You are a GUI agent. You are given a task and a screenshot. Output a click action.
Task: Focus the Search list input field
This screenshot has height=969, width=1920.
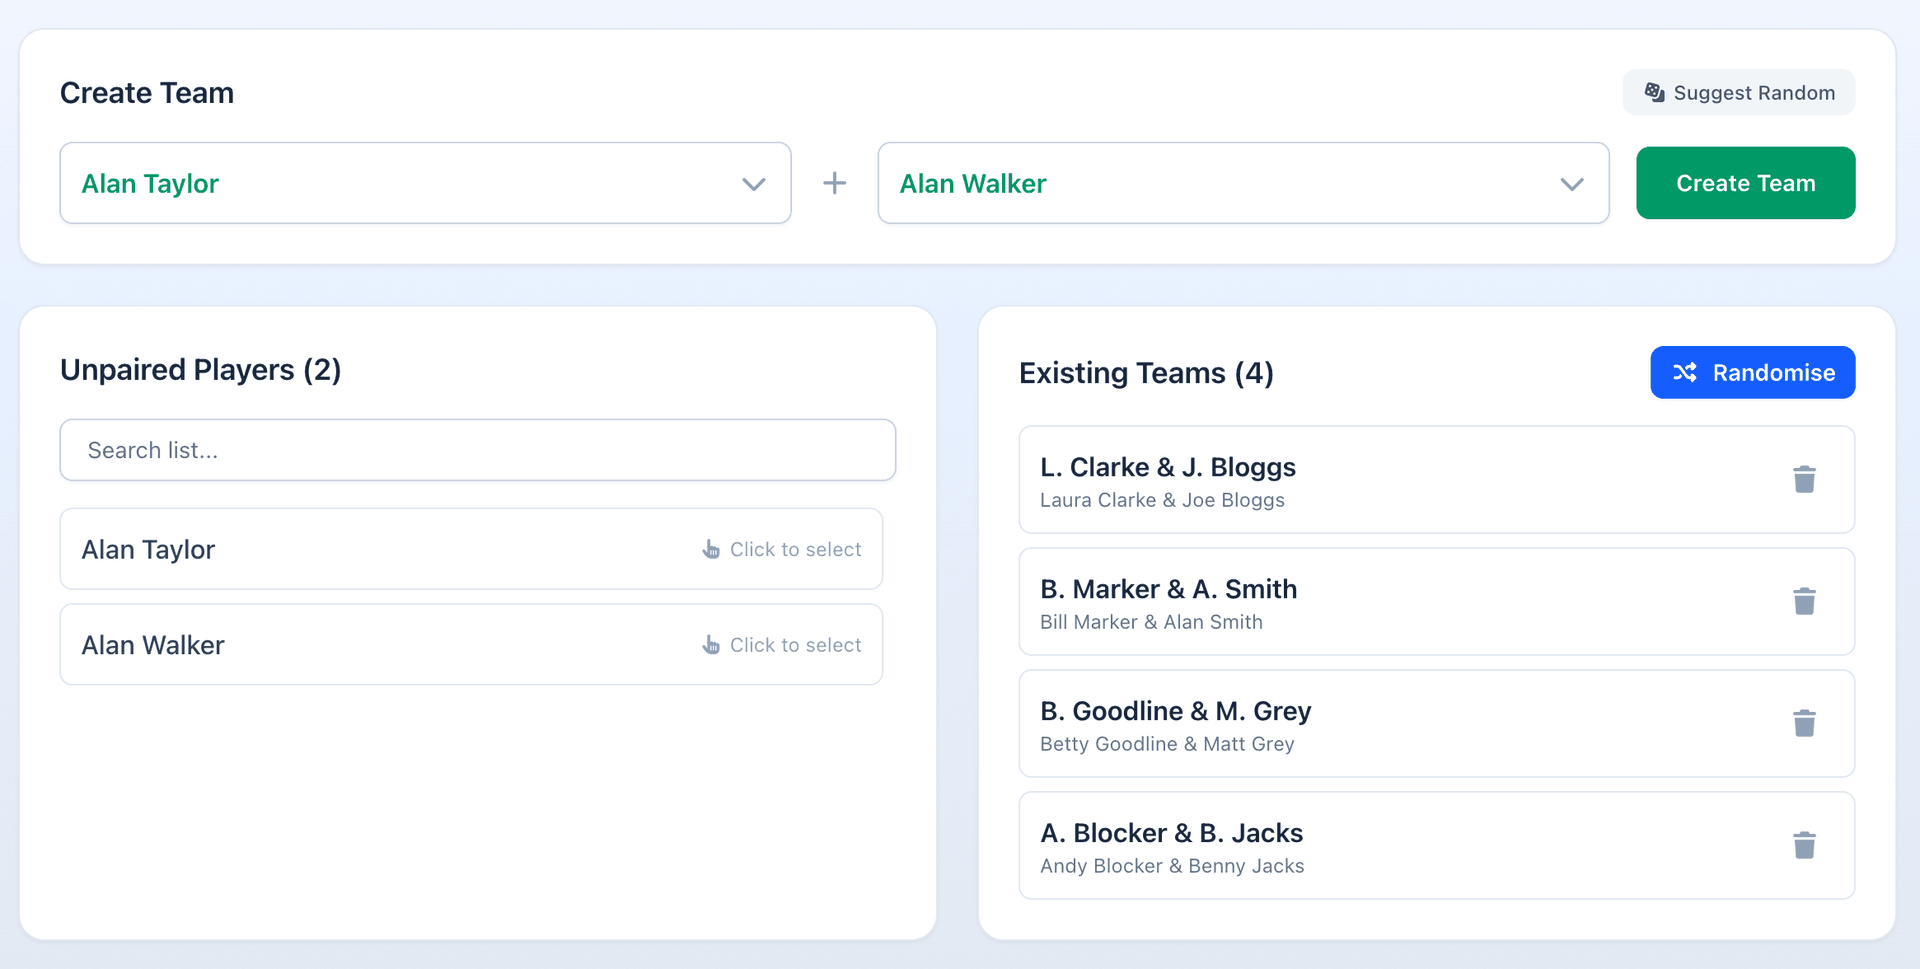477,450
